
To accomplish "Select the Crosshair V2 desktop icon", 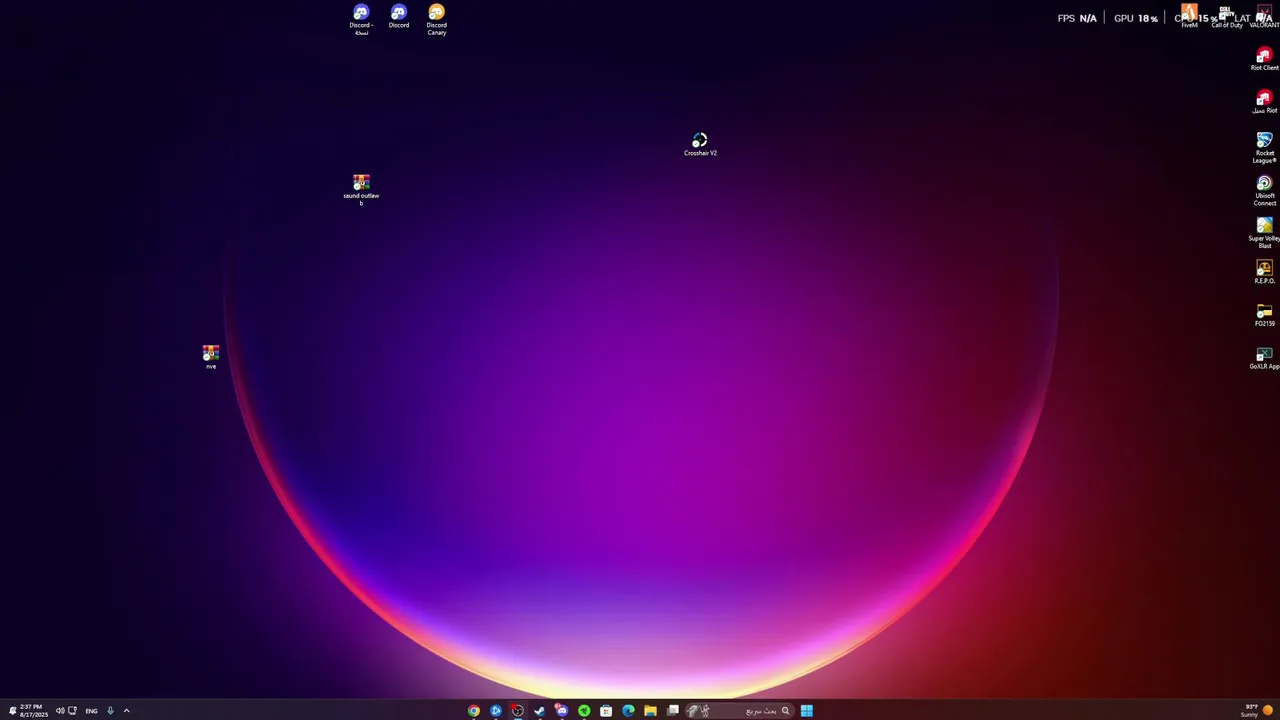I will [700, 144].
